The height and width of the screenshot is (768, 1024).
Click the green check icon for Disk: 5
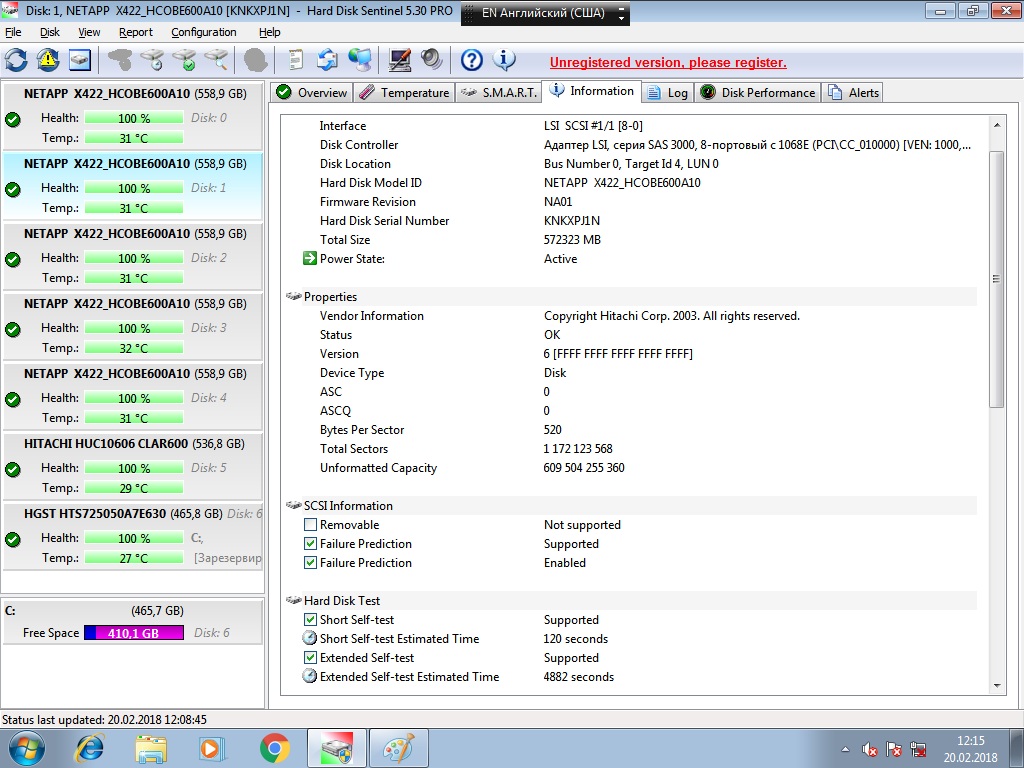click(x=12, y=470)
